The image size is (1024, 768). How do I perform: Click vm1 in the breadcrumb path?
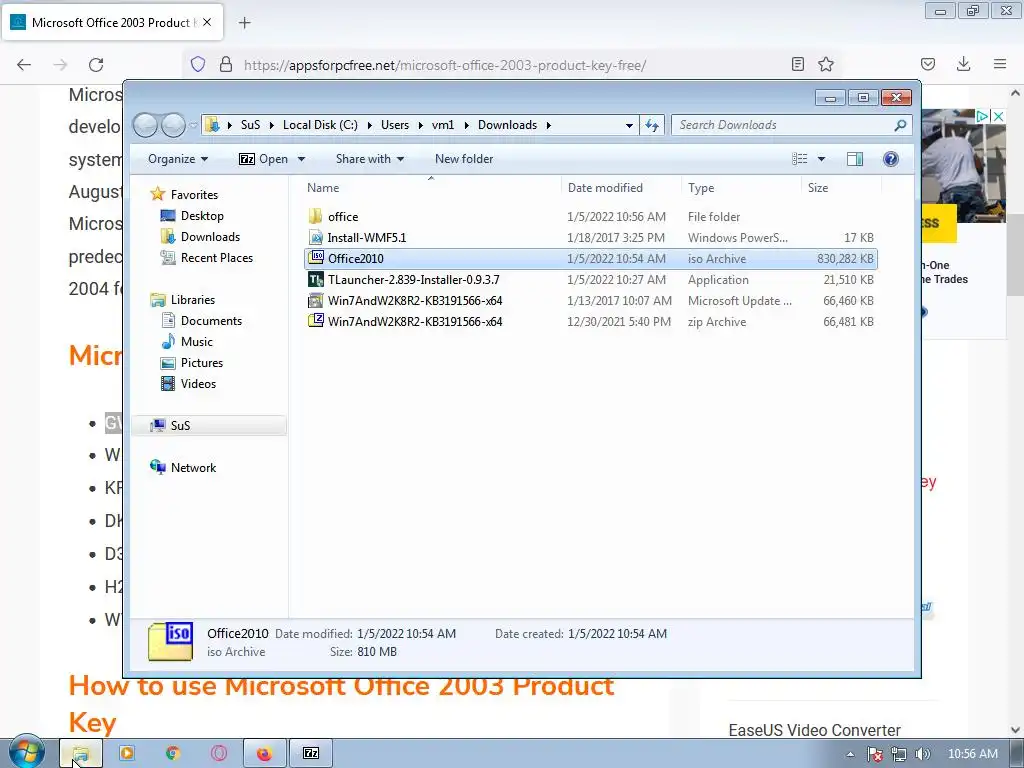point(442,125)
